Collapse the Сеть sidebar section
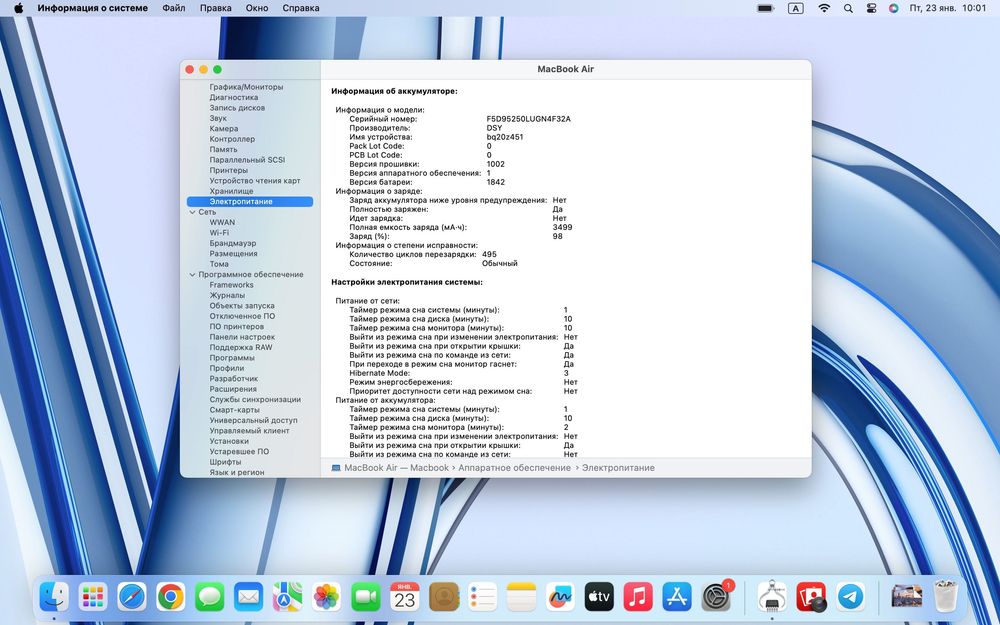1000x625 pixels. [x=193, y=212]
